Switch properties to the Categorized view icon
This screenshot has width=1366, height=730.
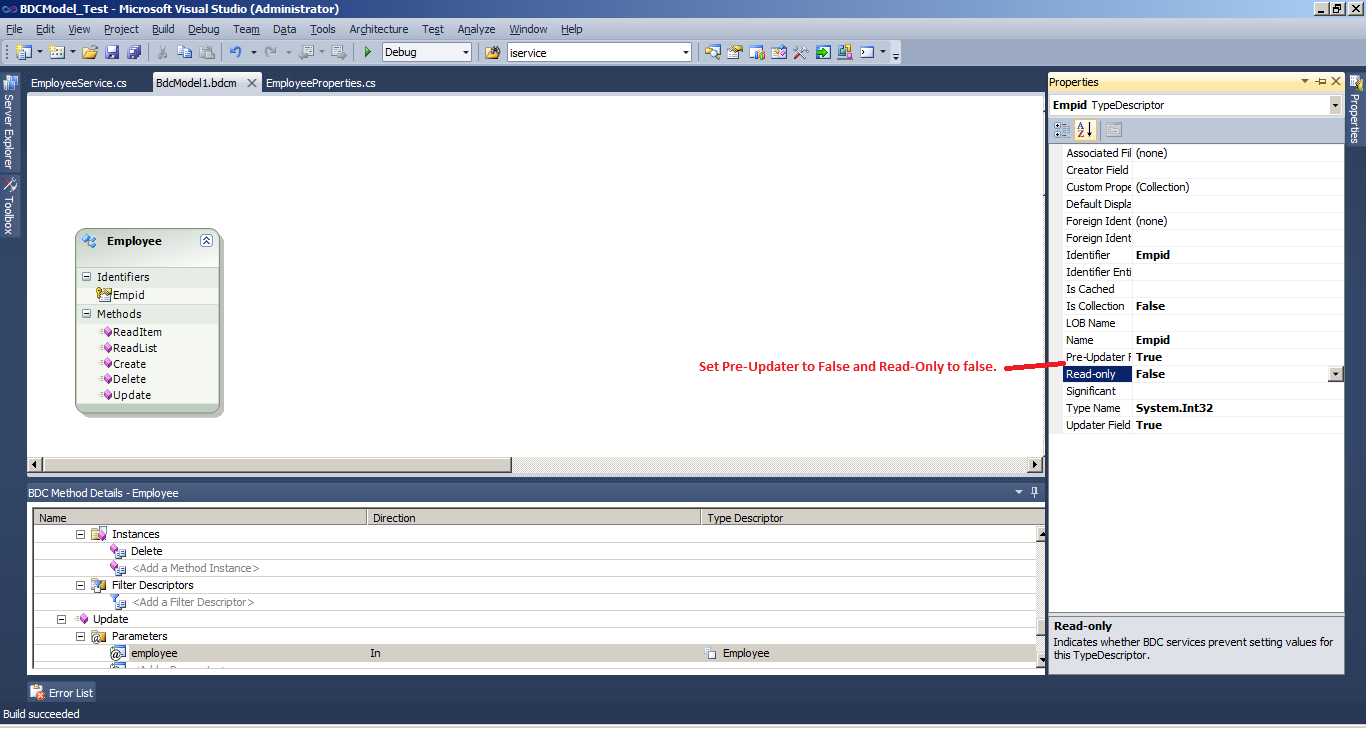pos(1062,130)
